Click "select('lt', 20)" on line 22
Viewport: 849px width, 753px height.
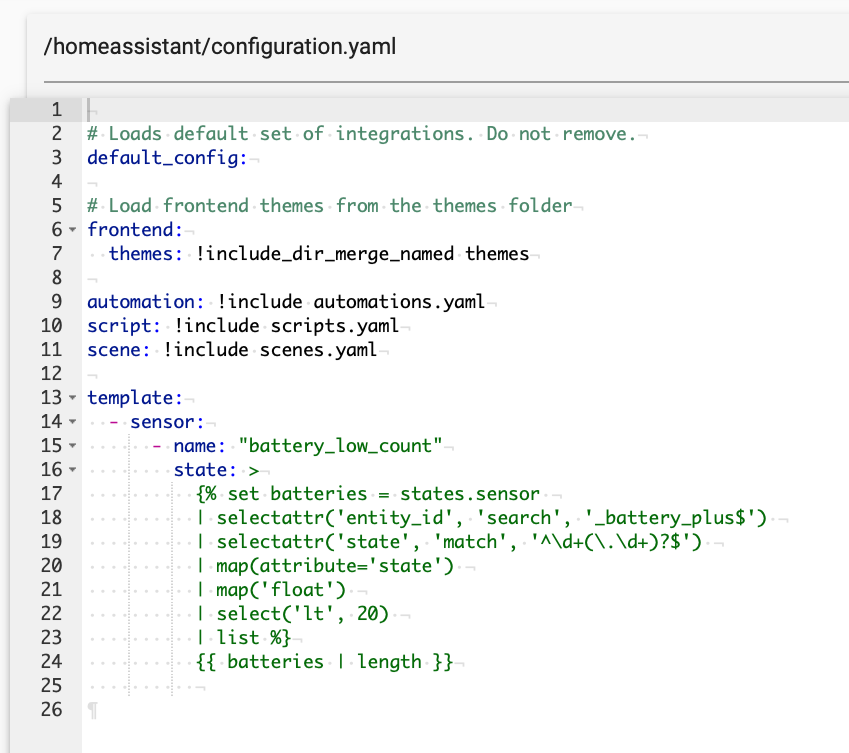click(x=303, y=614)
